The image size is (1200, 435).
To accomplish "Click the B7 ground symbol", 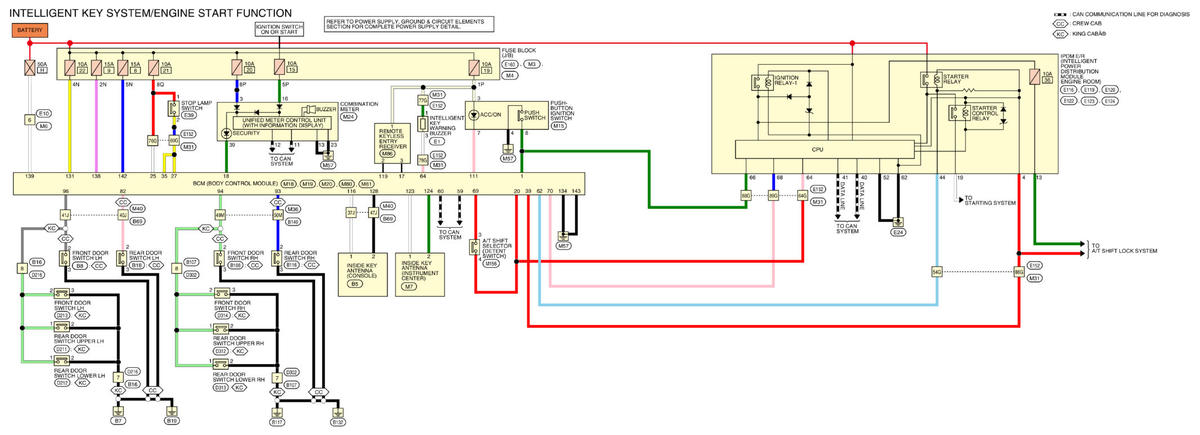I will (x=118, y=412).
